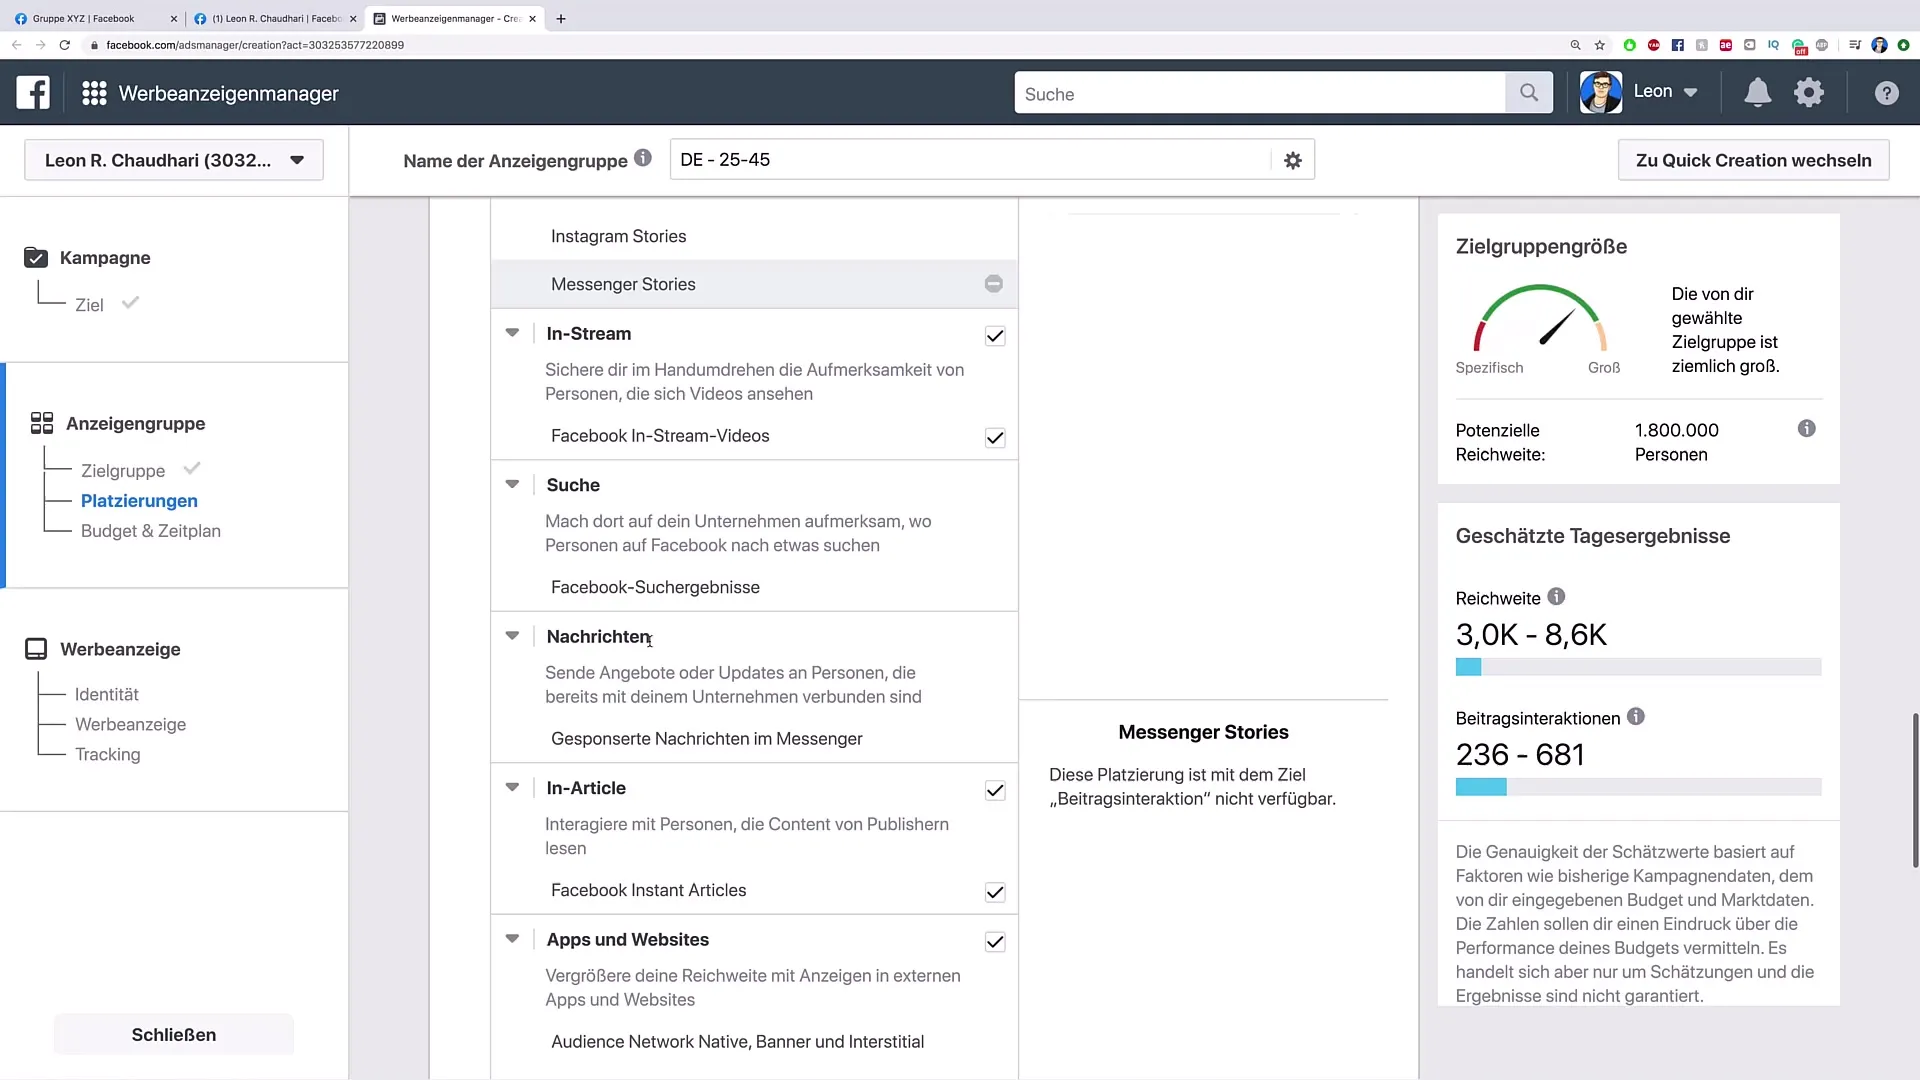
Task: Open the help question mark icon
Action: click(x=1886, y=93)
